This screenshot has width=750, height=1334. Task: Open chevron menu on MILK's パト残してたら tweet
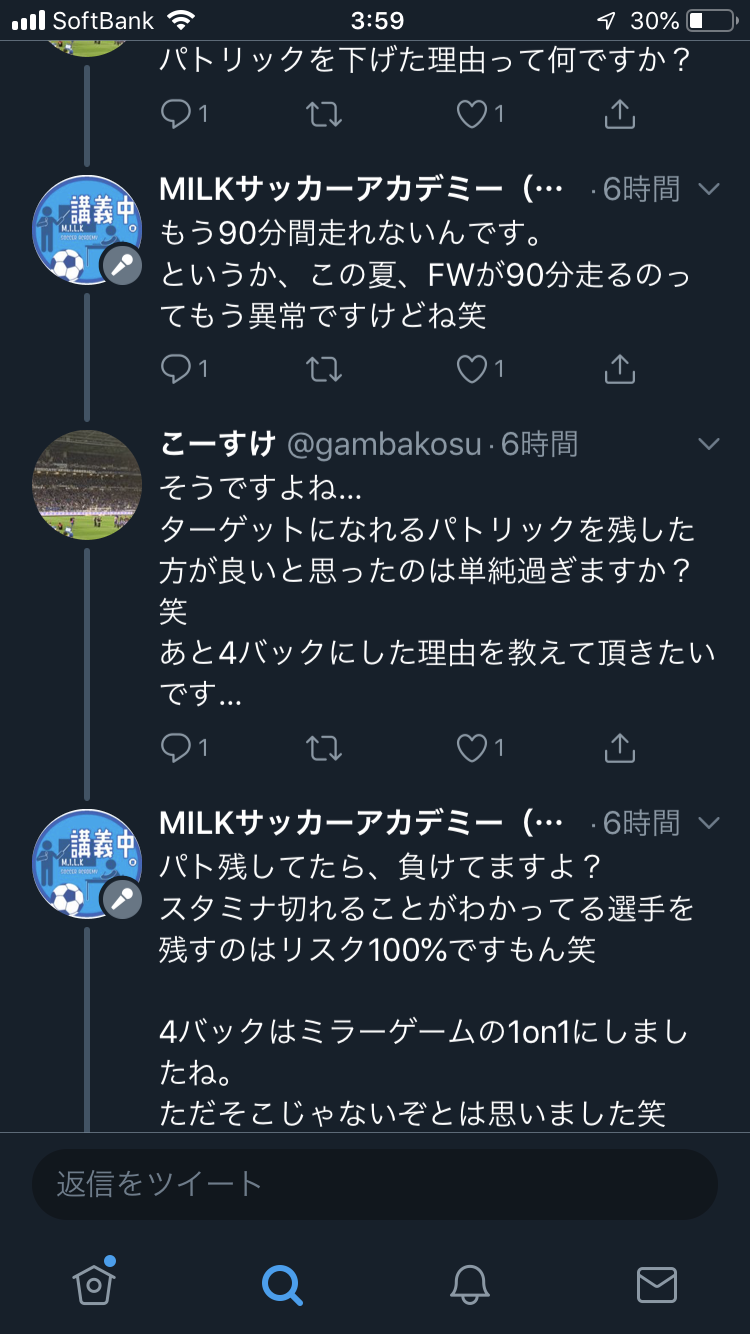pos(708,823)
